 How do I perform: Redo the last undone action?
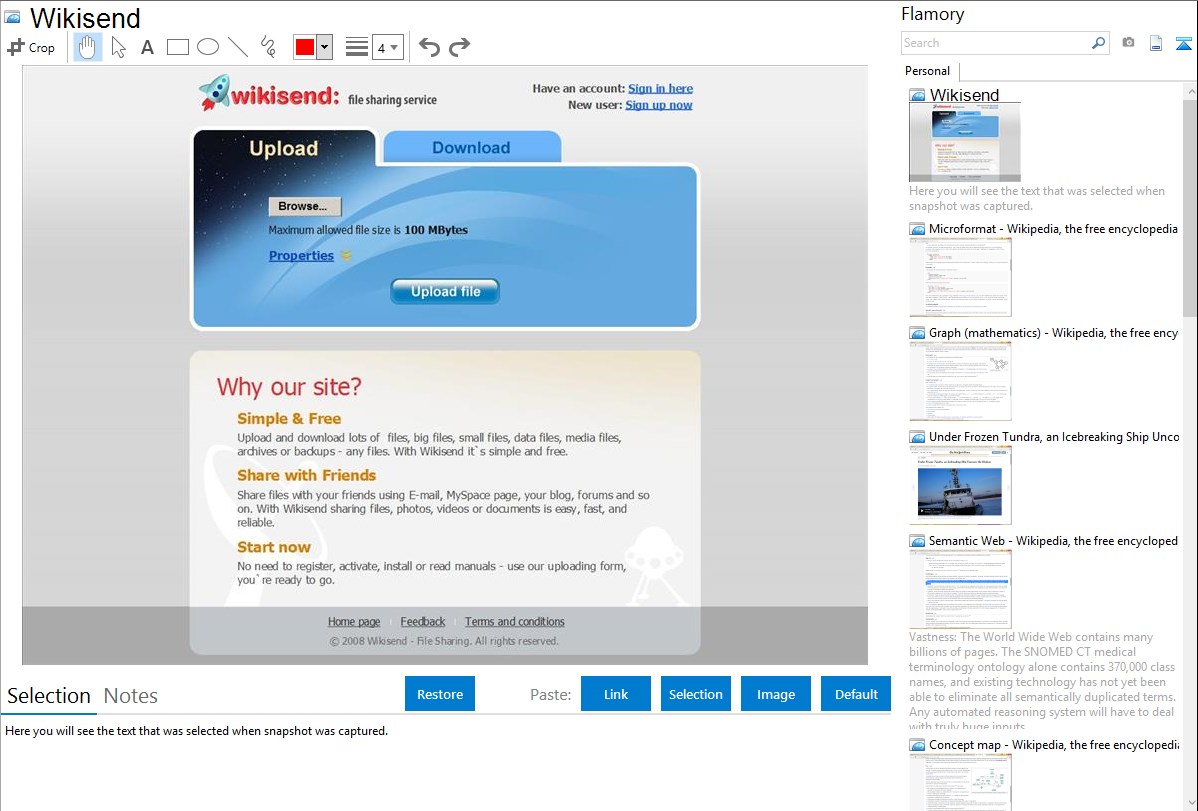pos(459,47)
